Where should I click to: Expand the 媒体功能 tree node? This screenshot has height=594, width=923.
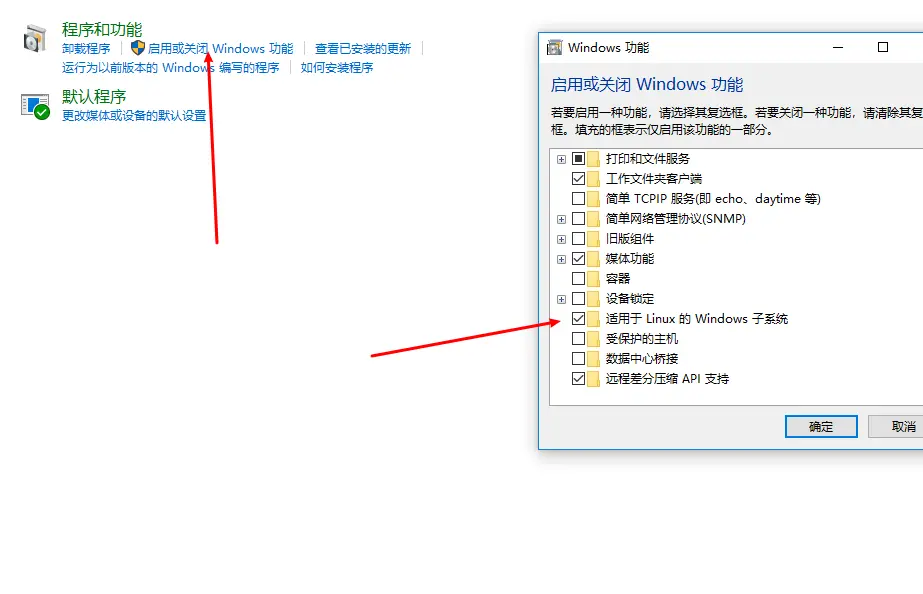pyautogui.click(x=562, y=260)
